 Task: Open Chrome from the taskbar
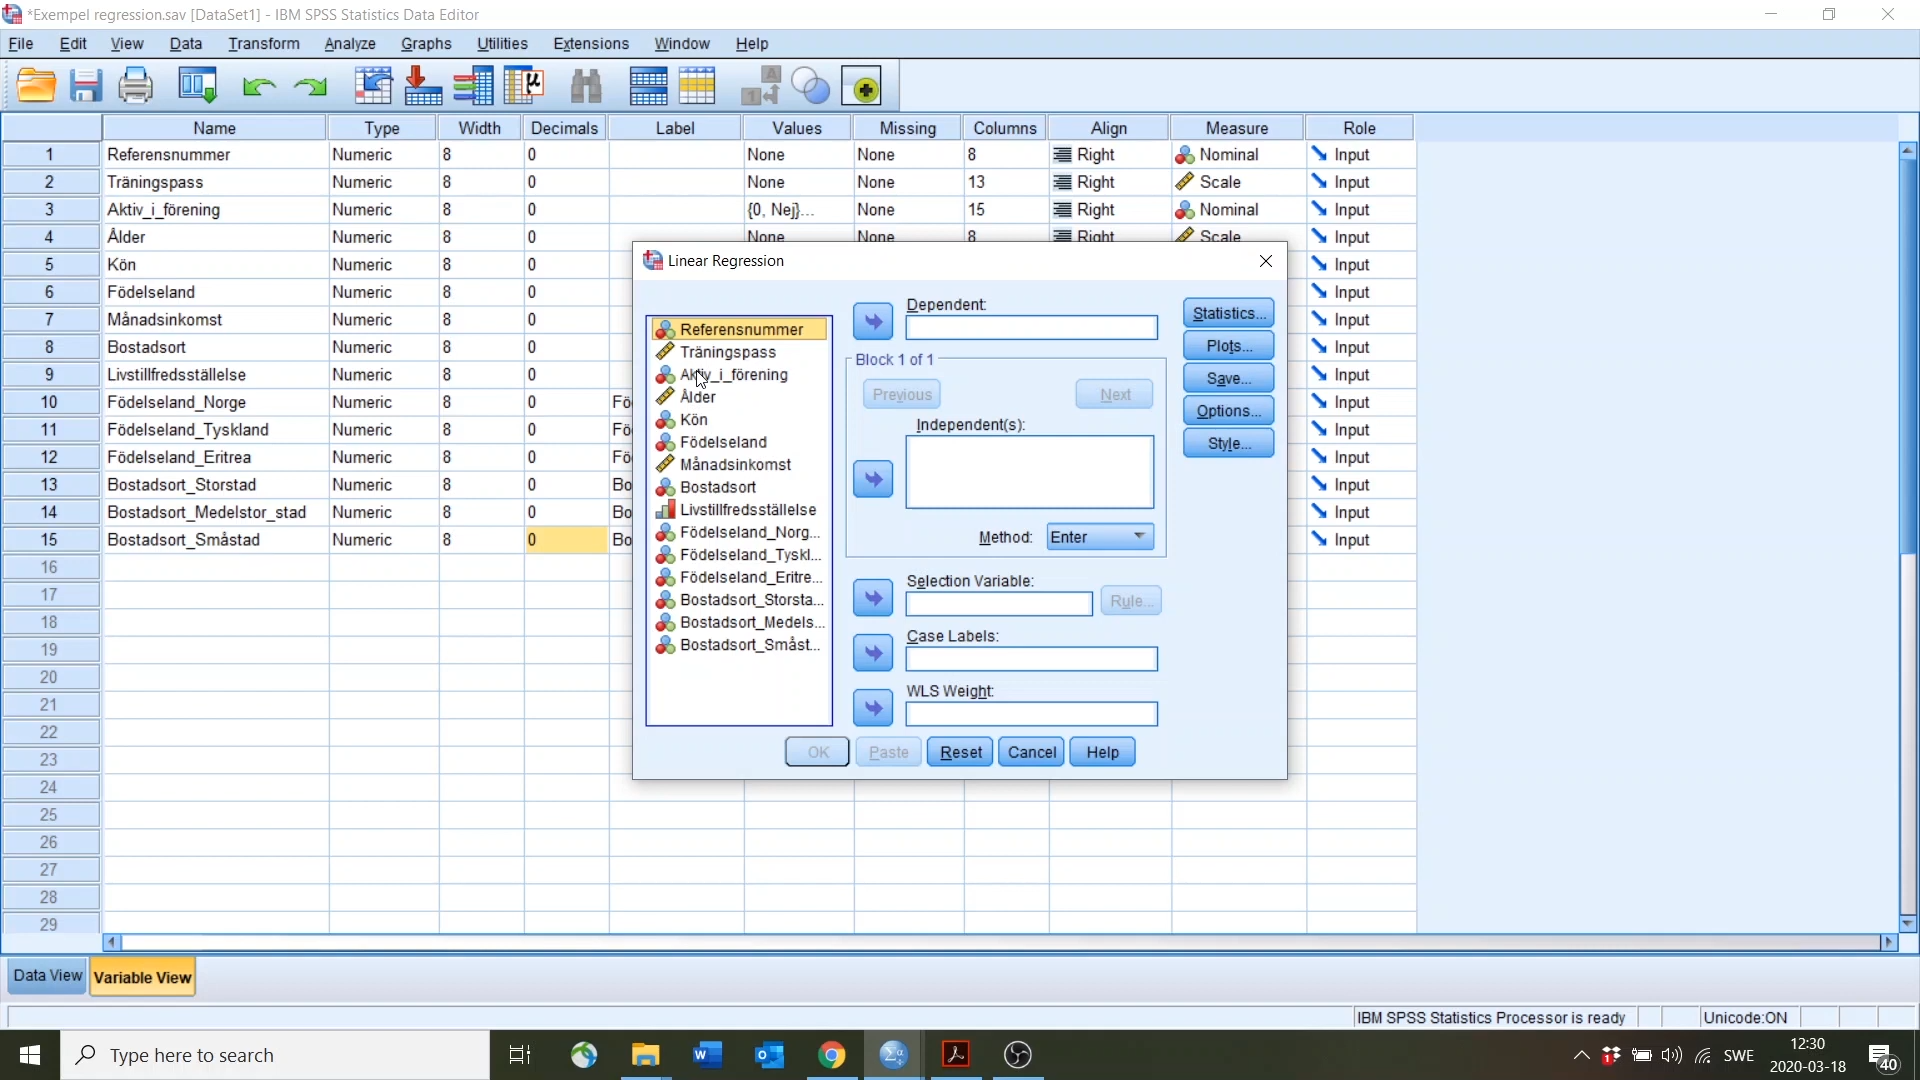point(831,1055)
